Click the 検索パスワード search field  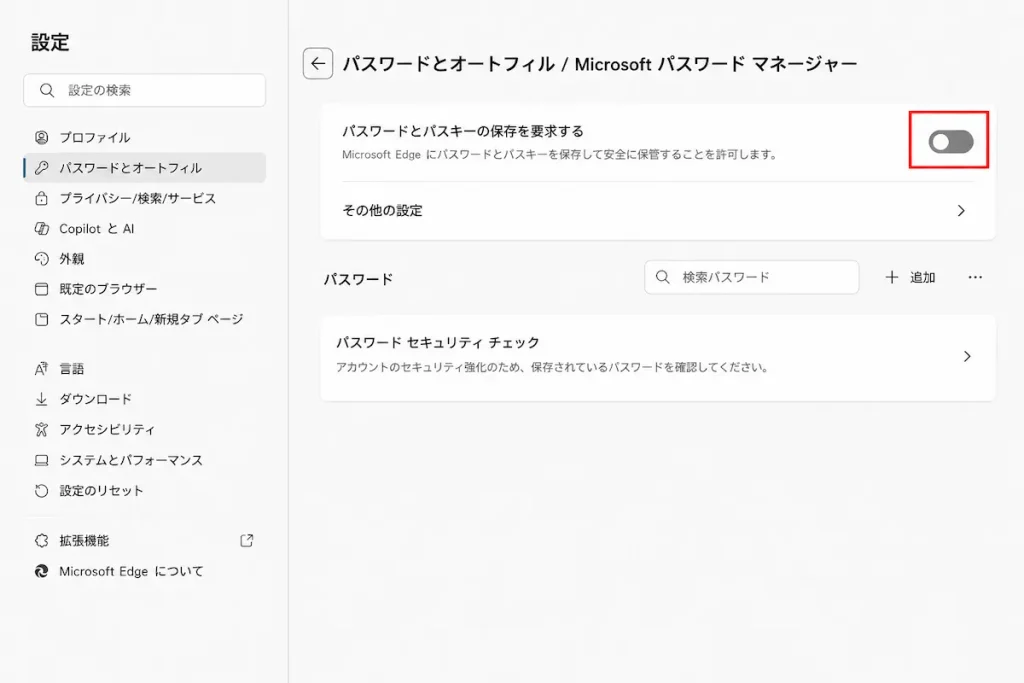pos(752,278)
